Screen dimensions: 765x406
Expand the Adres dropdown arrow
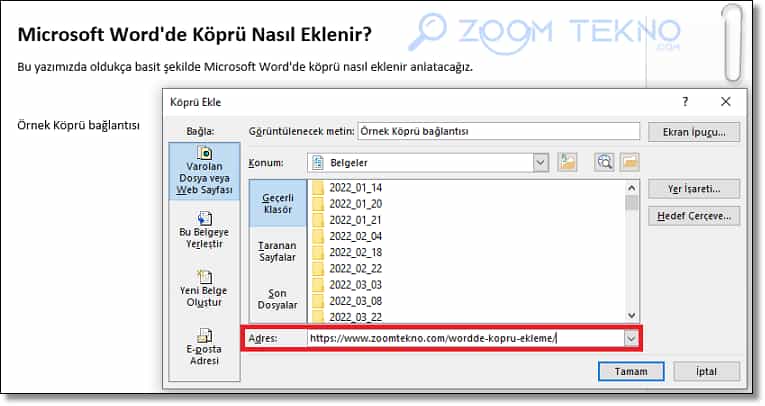(x=631, y=338)
